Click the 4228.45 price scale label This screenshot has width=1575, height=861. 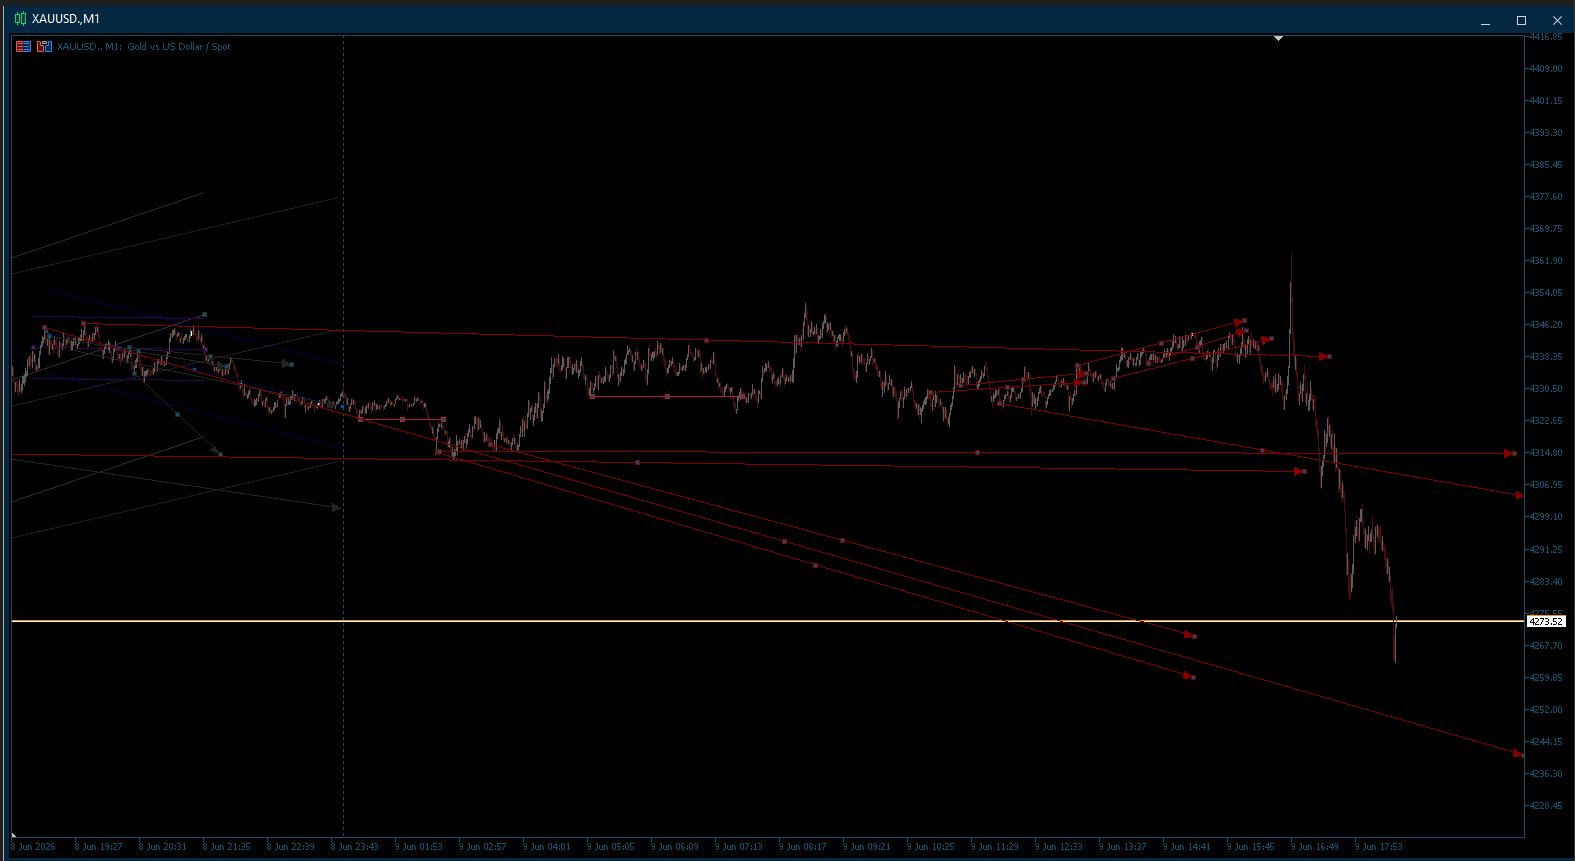click(x=1545, y=806)
